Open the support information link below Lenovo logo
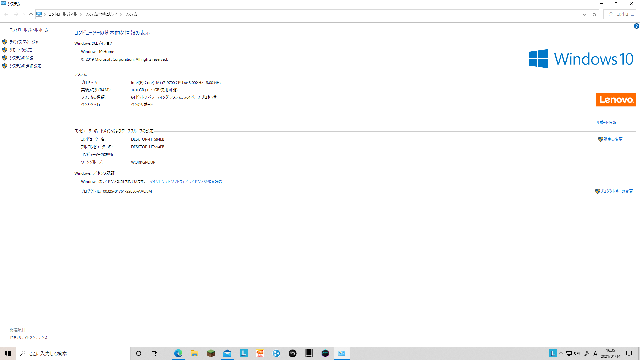 [x=606, y=122]
